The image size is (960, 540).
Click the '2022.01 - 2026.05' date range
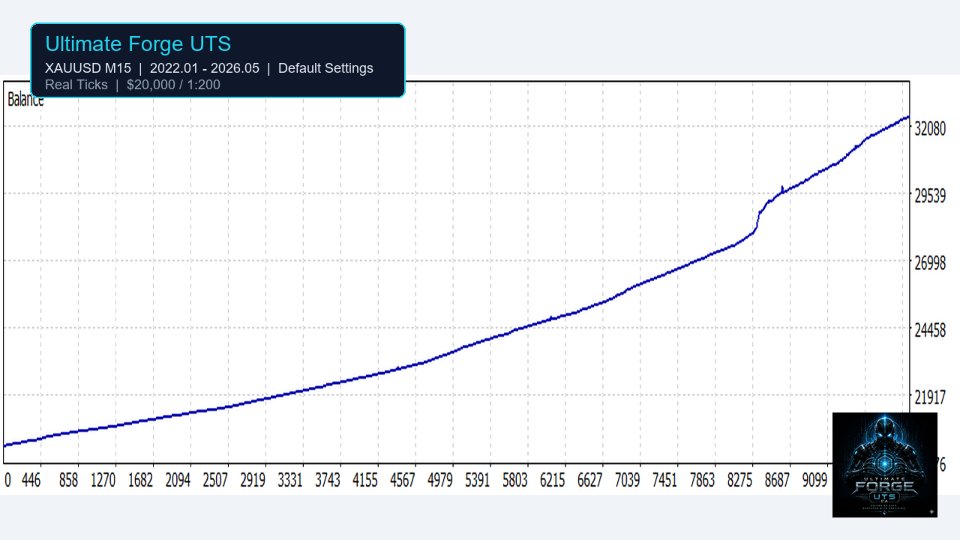tap(204, 68)
